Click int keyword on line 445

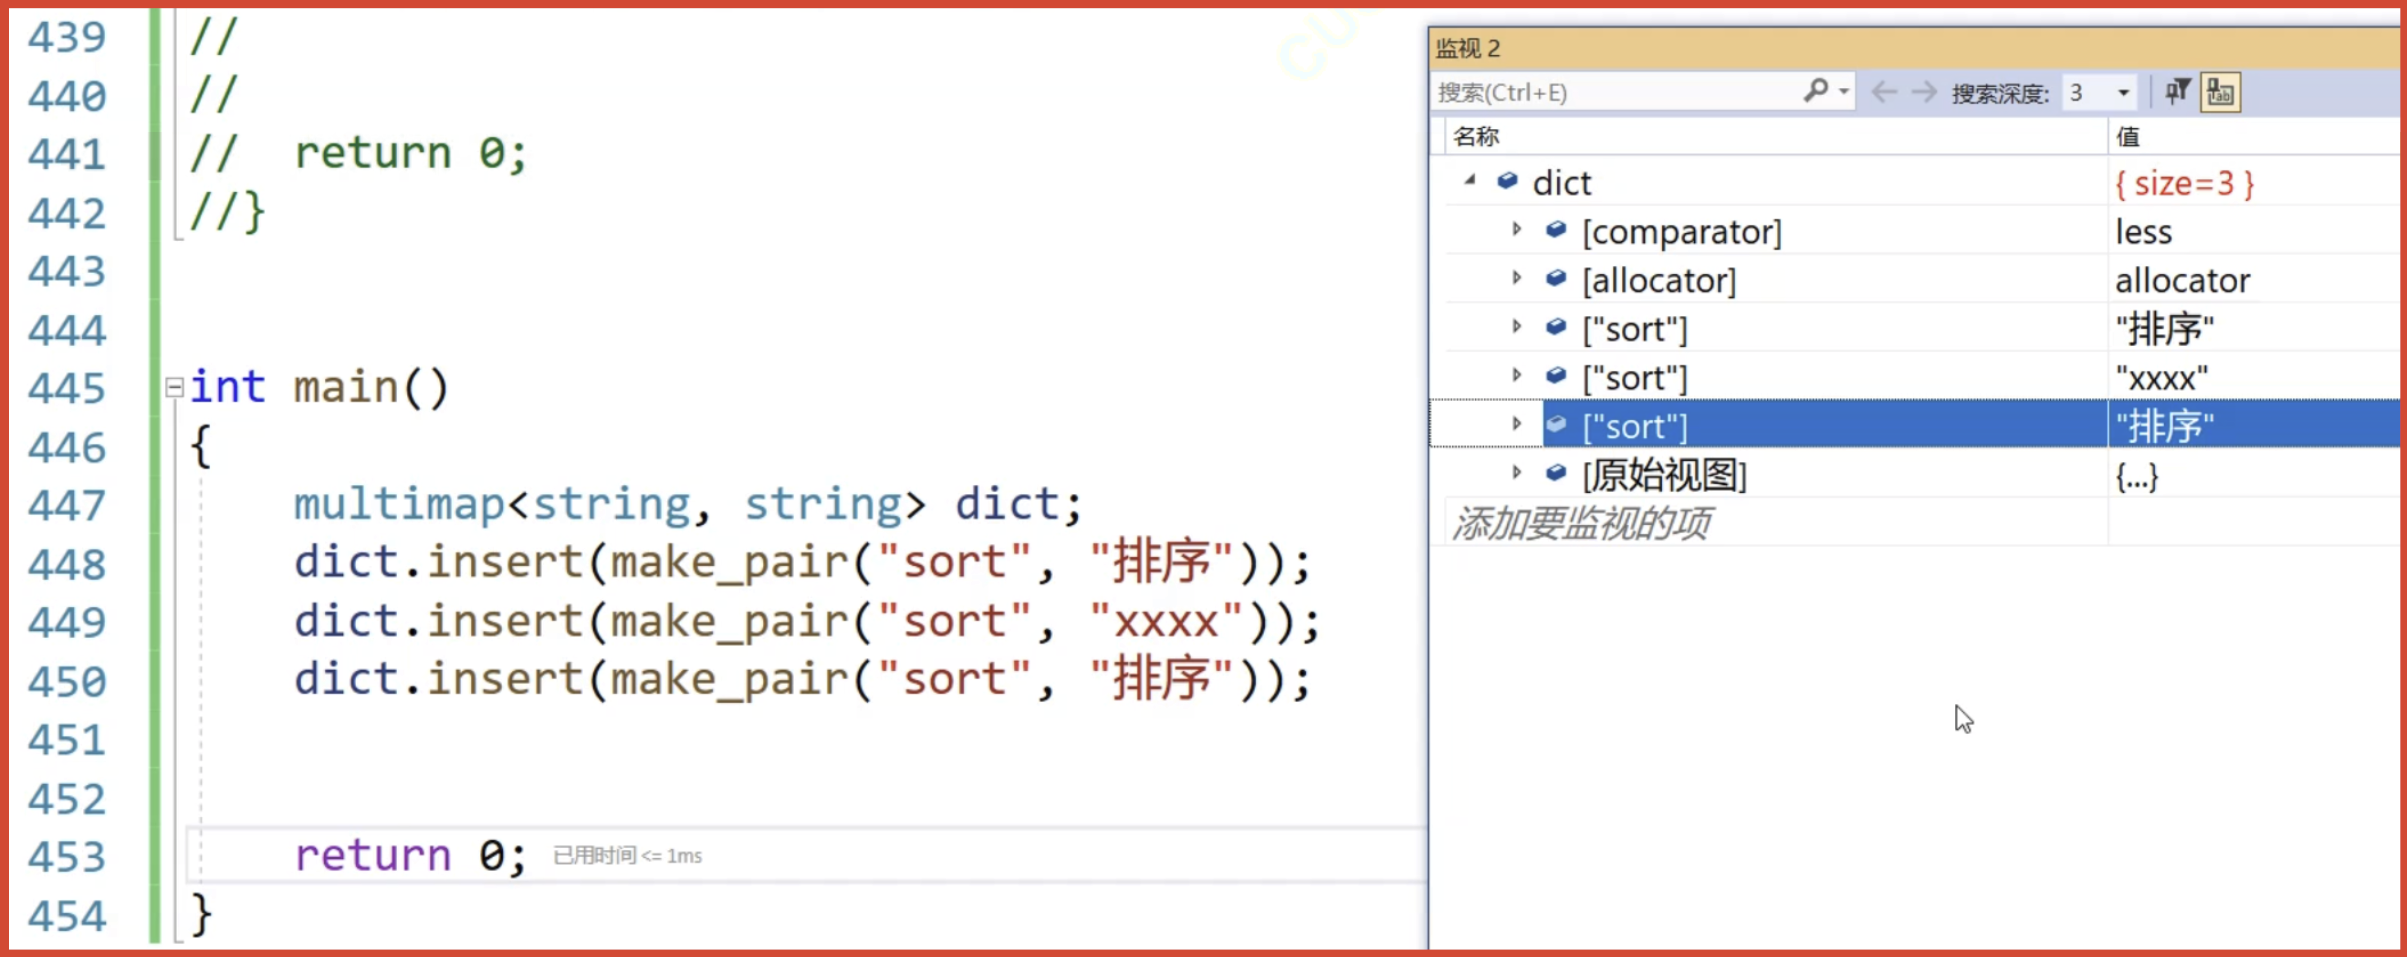tap(228, 387)
